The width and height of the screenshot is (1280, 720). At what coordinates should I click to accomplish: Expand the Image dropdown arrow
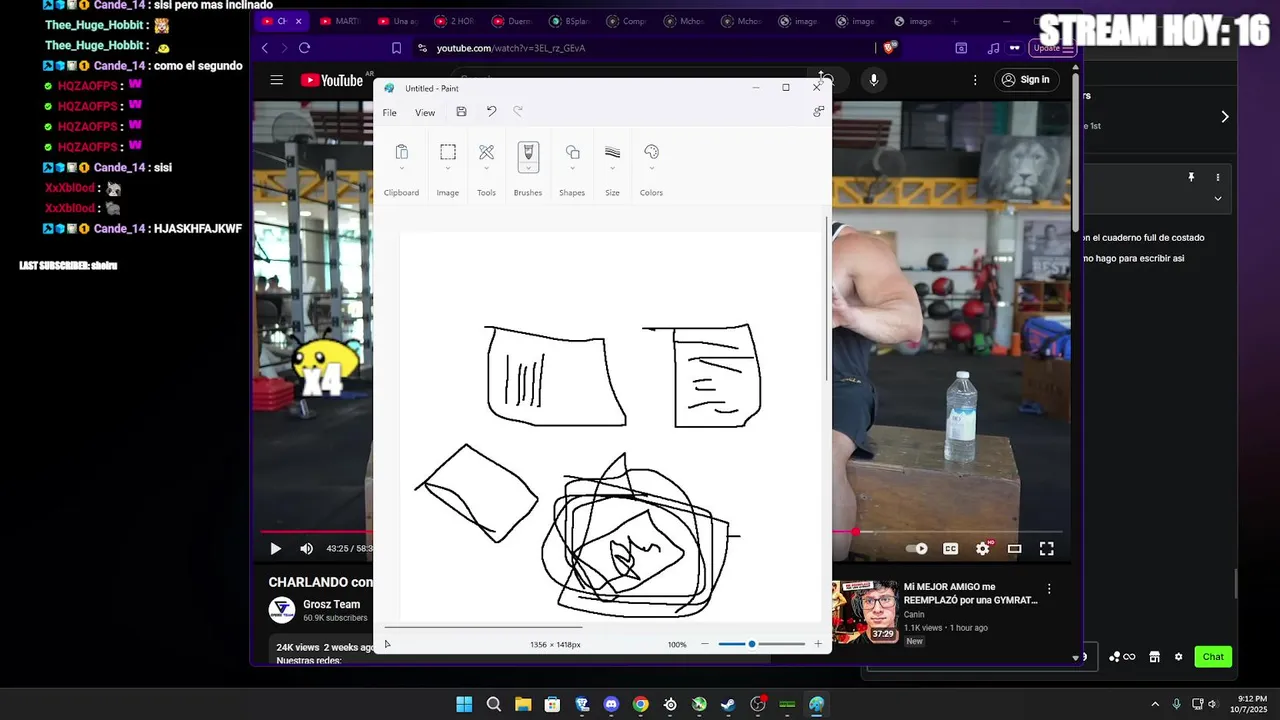(448, 169)
